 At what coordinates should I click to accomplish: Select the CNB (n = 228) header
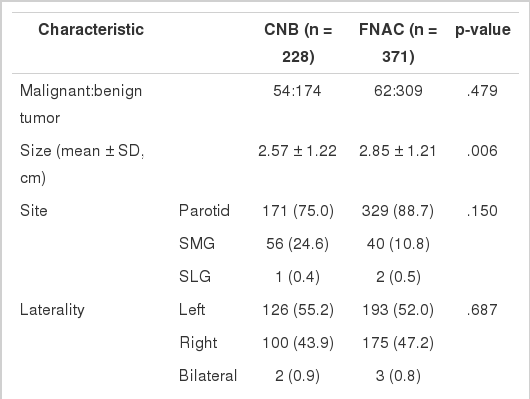[298, 43]
